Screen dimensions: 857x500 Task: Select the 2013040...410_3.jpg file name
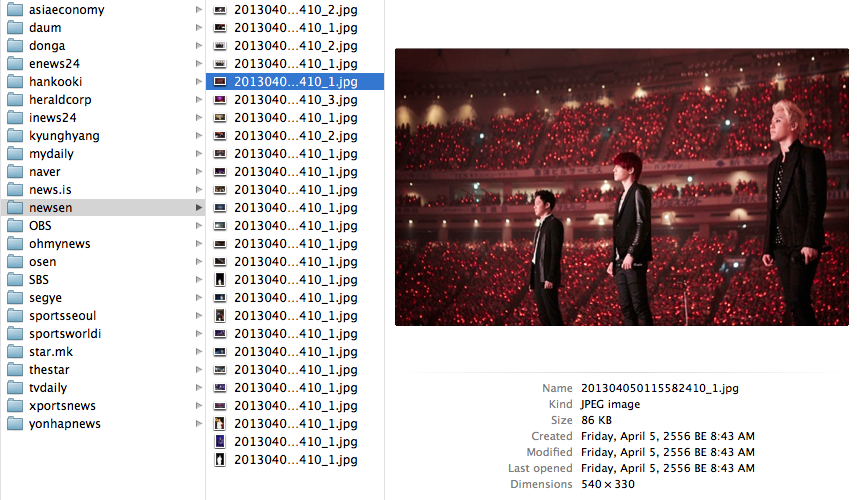click(296, 100)
